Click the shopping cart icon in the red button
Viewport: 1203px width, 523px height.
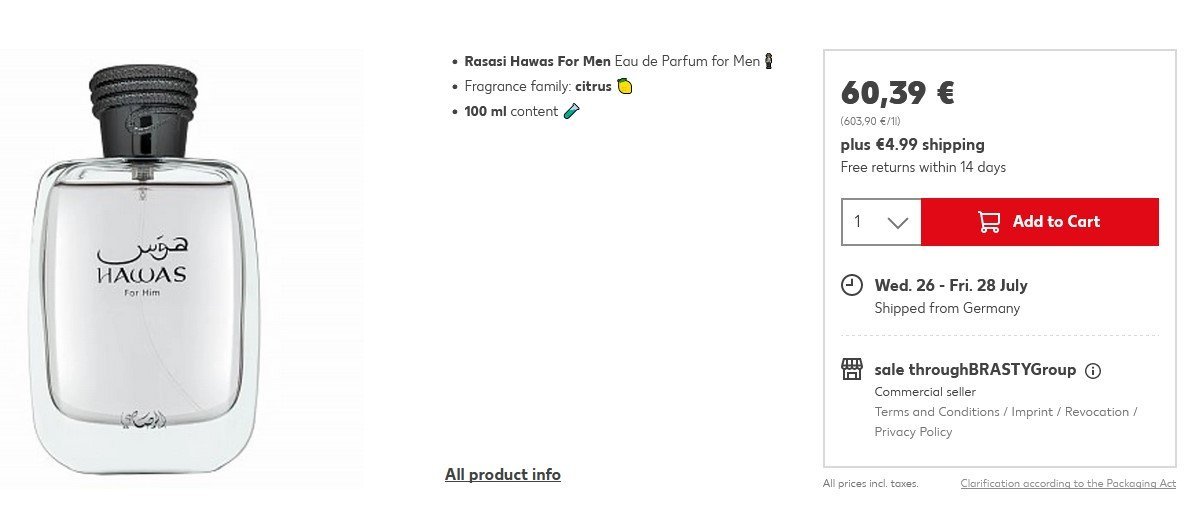pos(989,222)
